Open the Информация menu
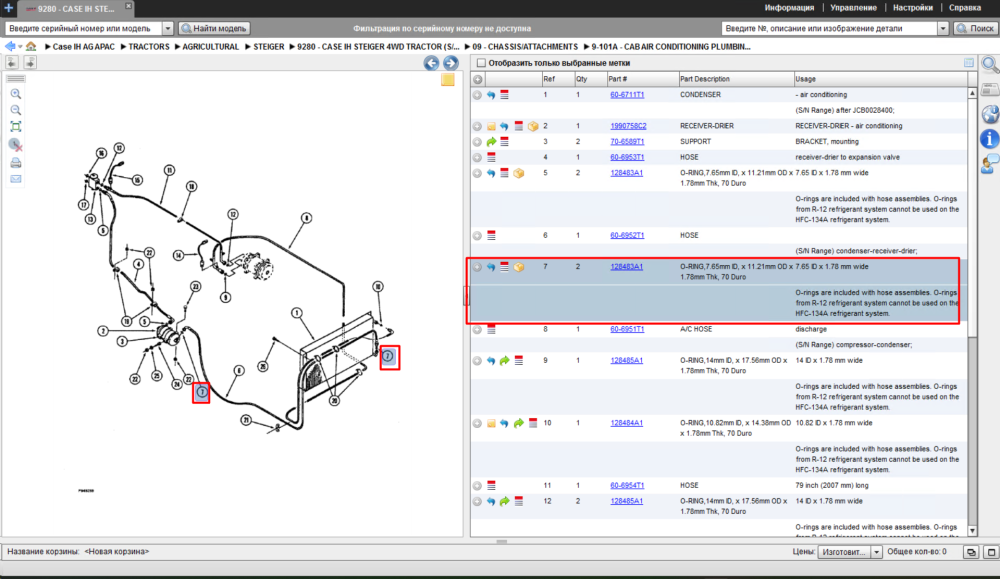This screenshot has height=579, width=1000. (790, 8)
